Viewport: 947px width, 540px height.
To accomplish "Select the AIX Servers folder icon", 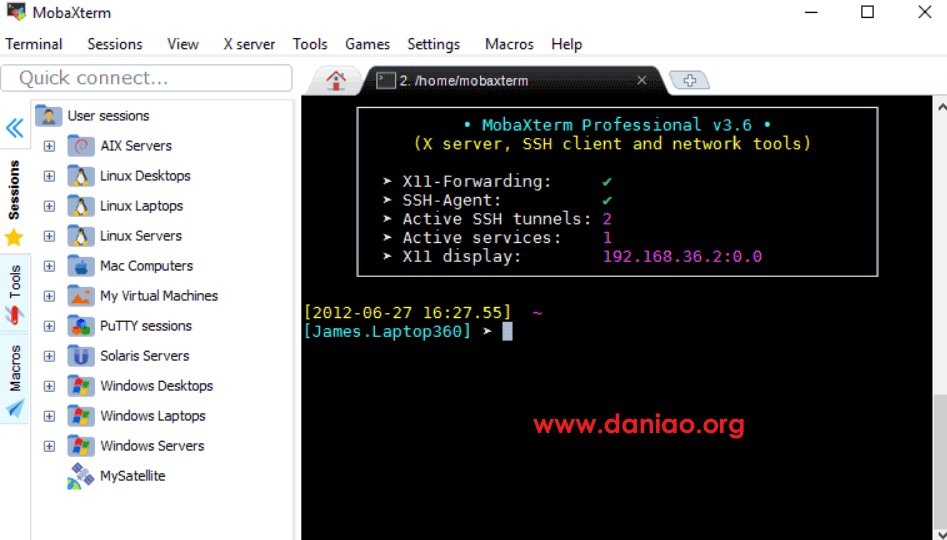I will tap(81, 146).
